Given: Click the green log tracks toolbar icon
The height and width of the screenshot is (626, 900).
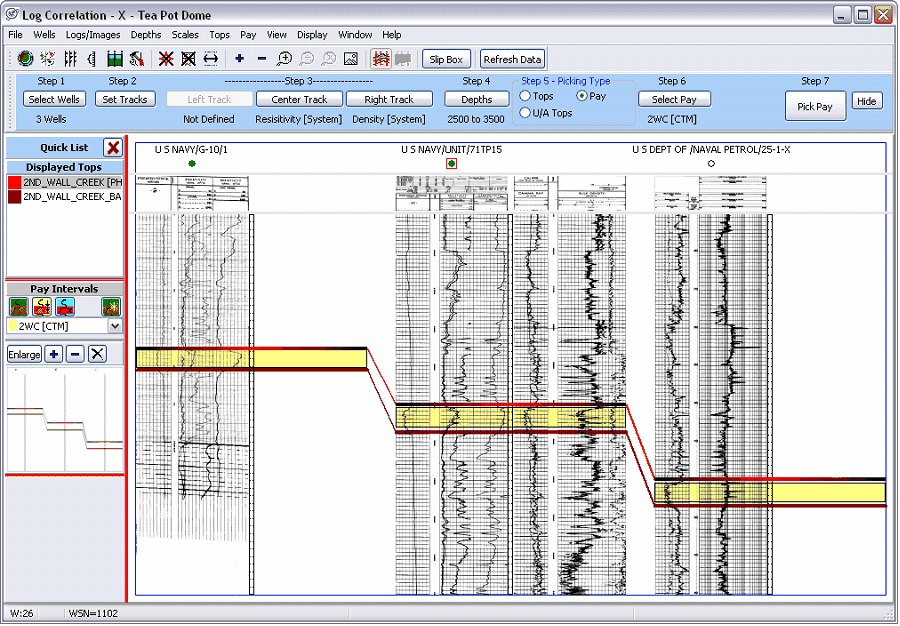Looking at the screenshot, I should (115, 59).
